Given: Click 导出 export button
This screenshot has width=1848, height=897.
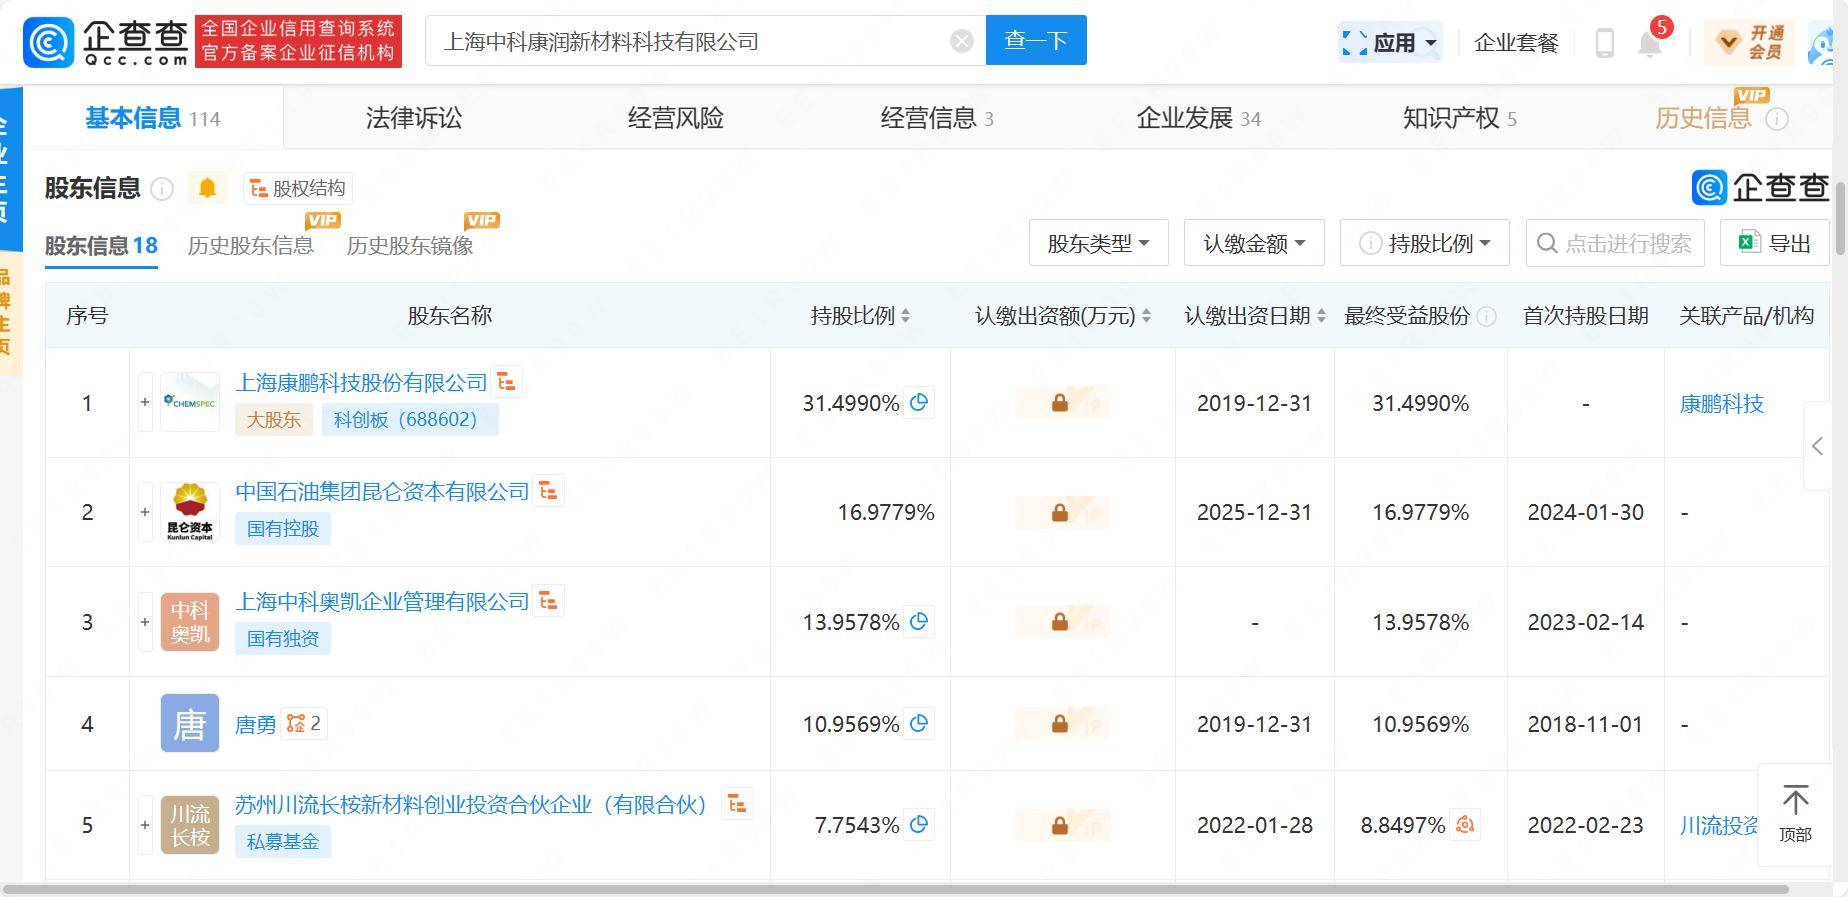Looking at the screenshot, I should [1774, 243].
